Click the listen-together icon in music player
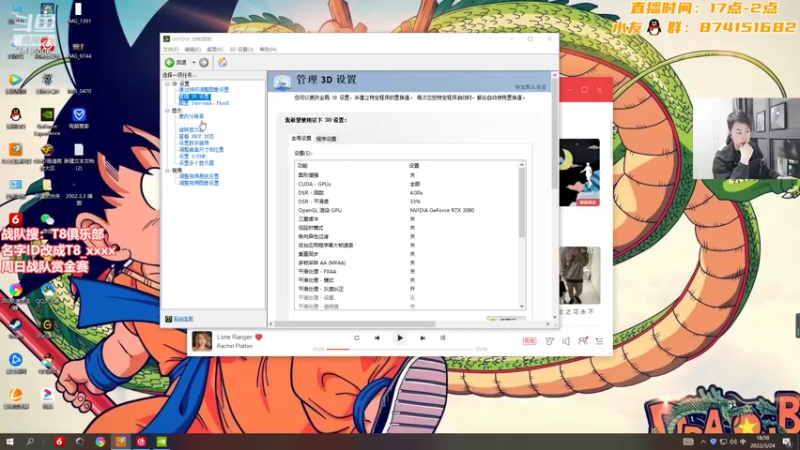 pos(583,340)
